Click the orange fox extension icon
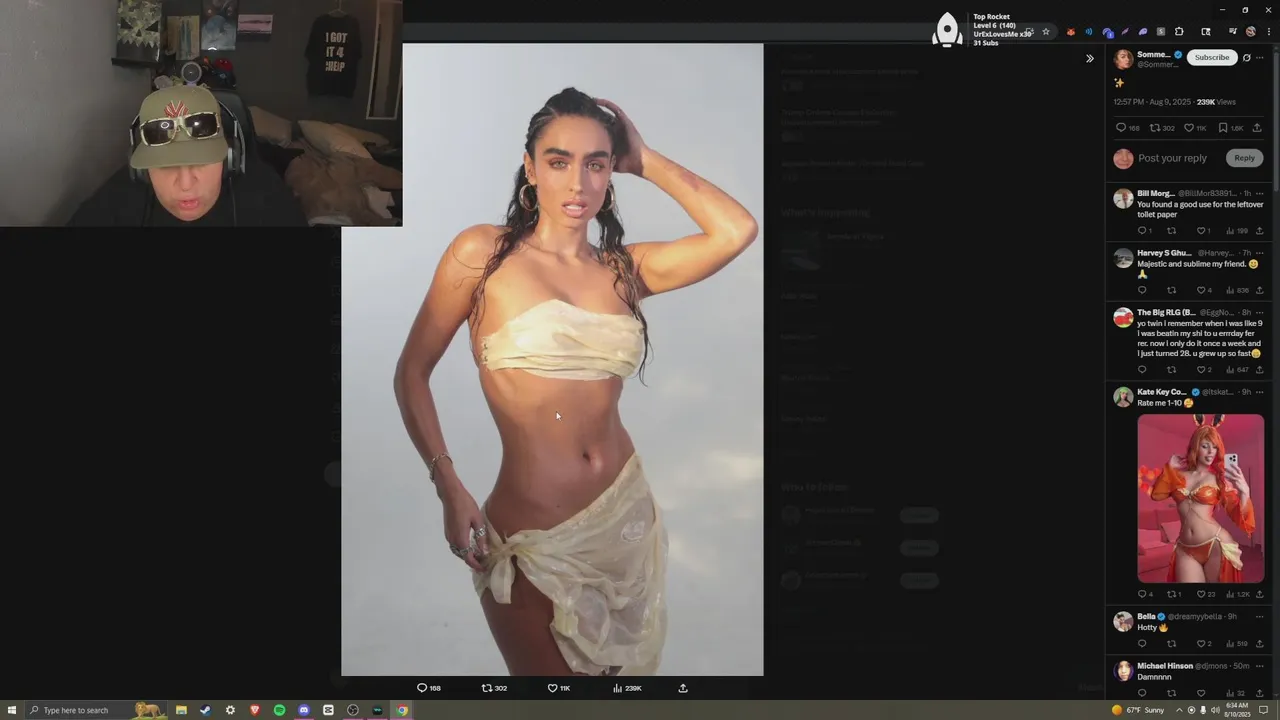The height and width of the screenshot is (720, 1280). tap(1071, 32)
